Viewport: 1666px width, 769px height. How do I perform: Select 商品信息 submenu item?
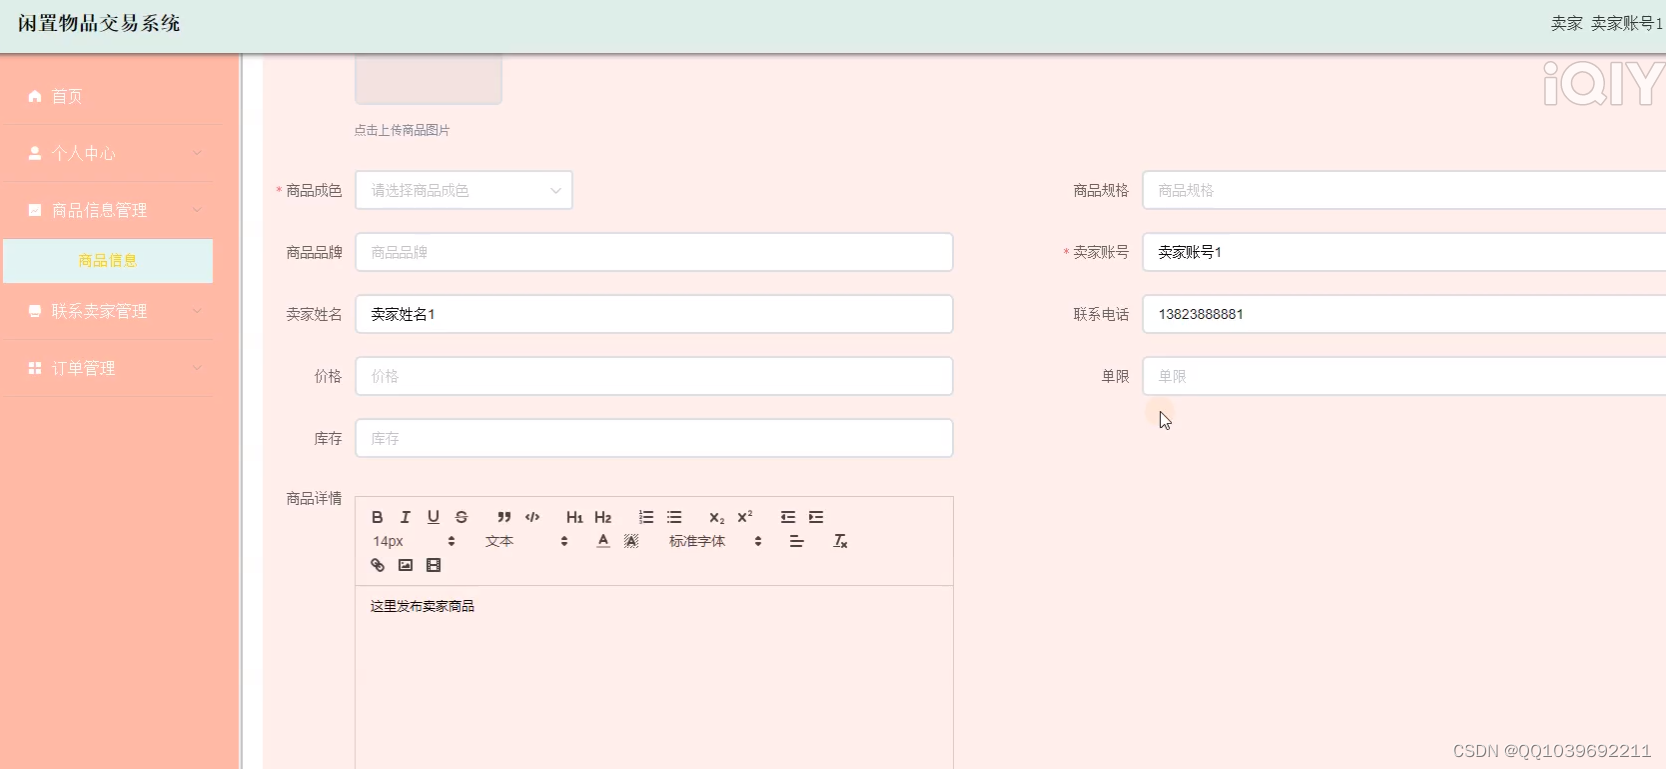click(108, 261)
